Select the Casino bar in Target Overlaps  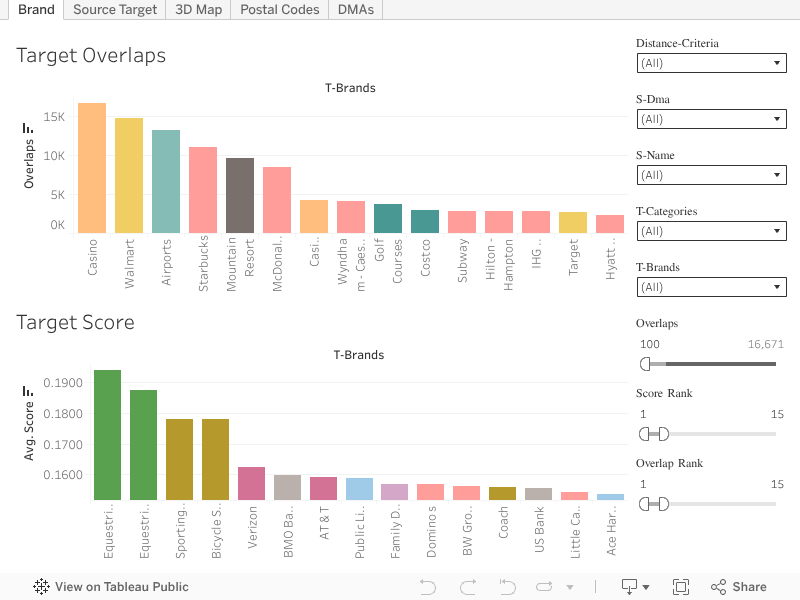click(92, 168)
